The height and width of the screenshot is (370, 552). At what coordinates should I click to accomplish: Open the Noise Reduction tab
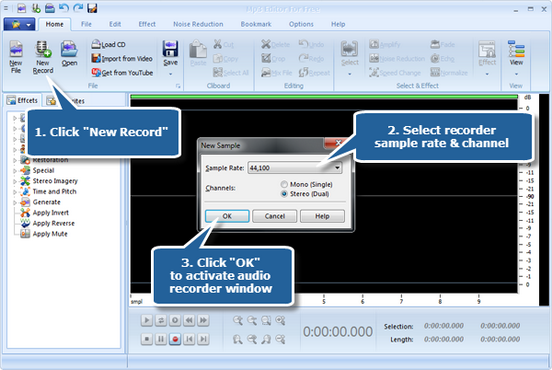coord(198,24)
